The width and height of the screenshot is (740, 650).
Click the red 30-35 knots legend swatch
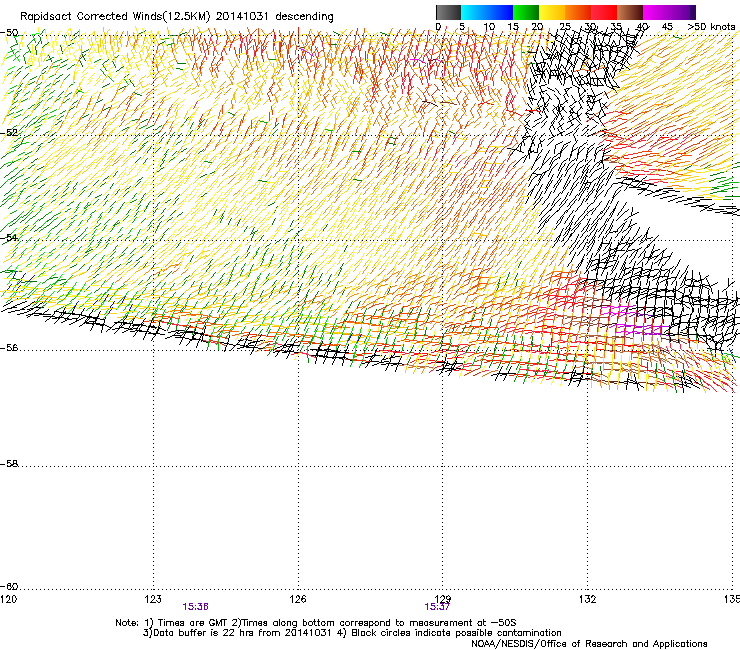click(604, 12)
